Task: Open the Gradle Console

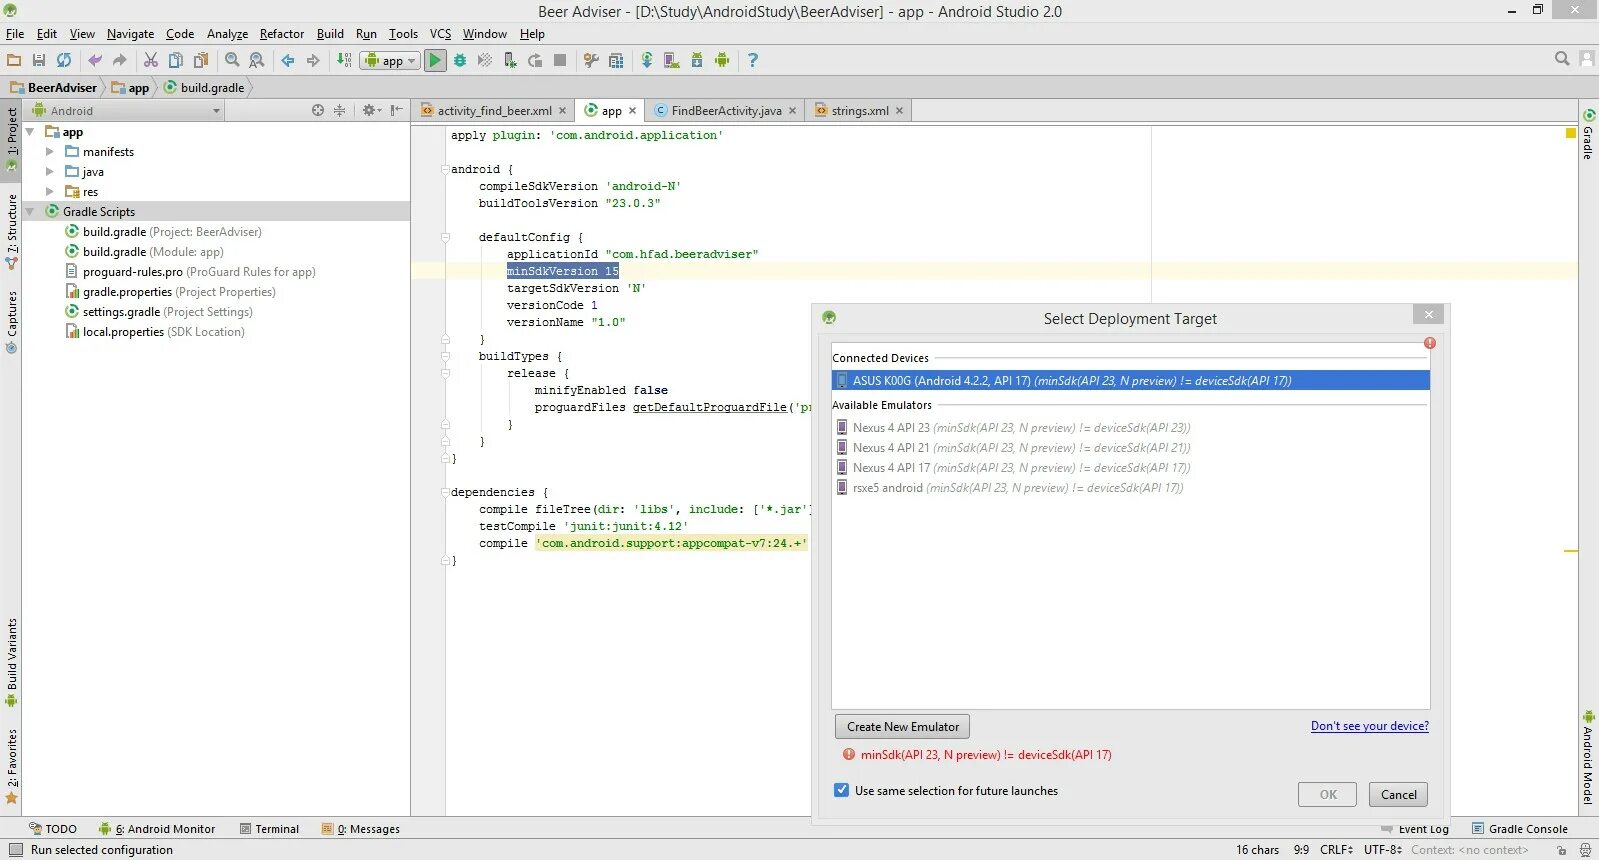Action: [1519, 829]
